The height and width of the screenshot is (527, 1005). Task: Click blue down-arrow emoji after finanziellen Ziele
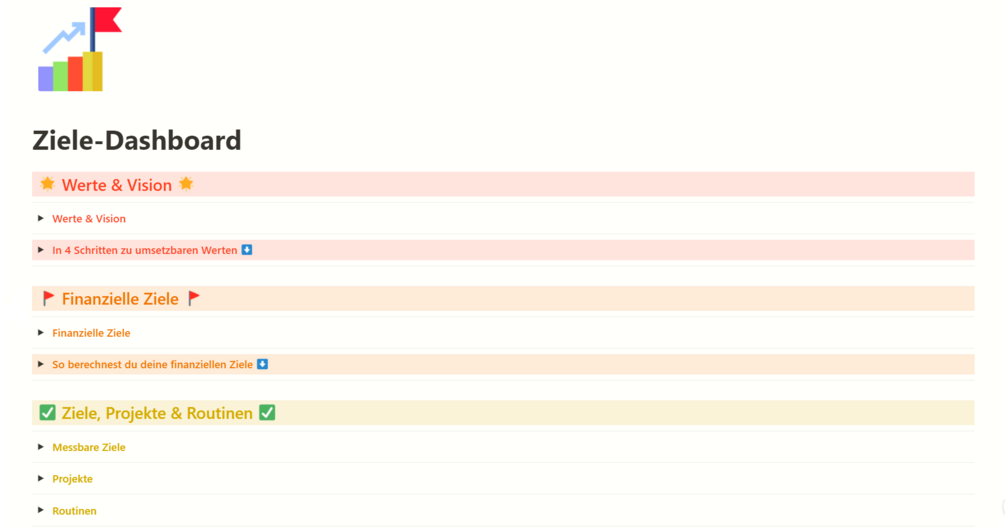(262, 364)
